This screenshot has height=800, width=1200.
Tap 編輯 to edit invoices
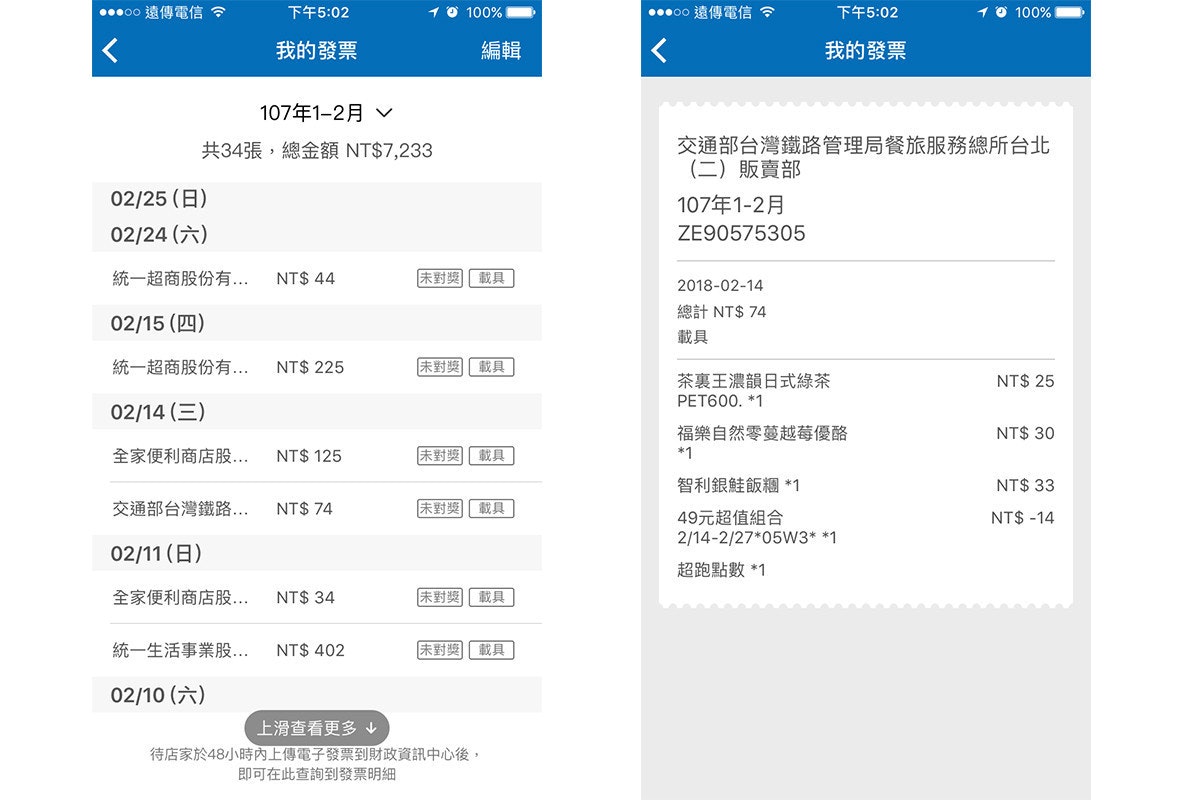[x=501, y=51]
